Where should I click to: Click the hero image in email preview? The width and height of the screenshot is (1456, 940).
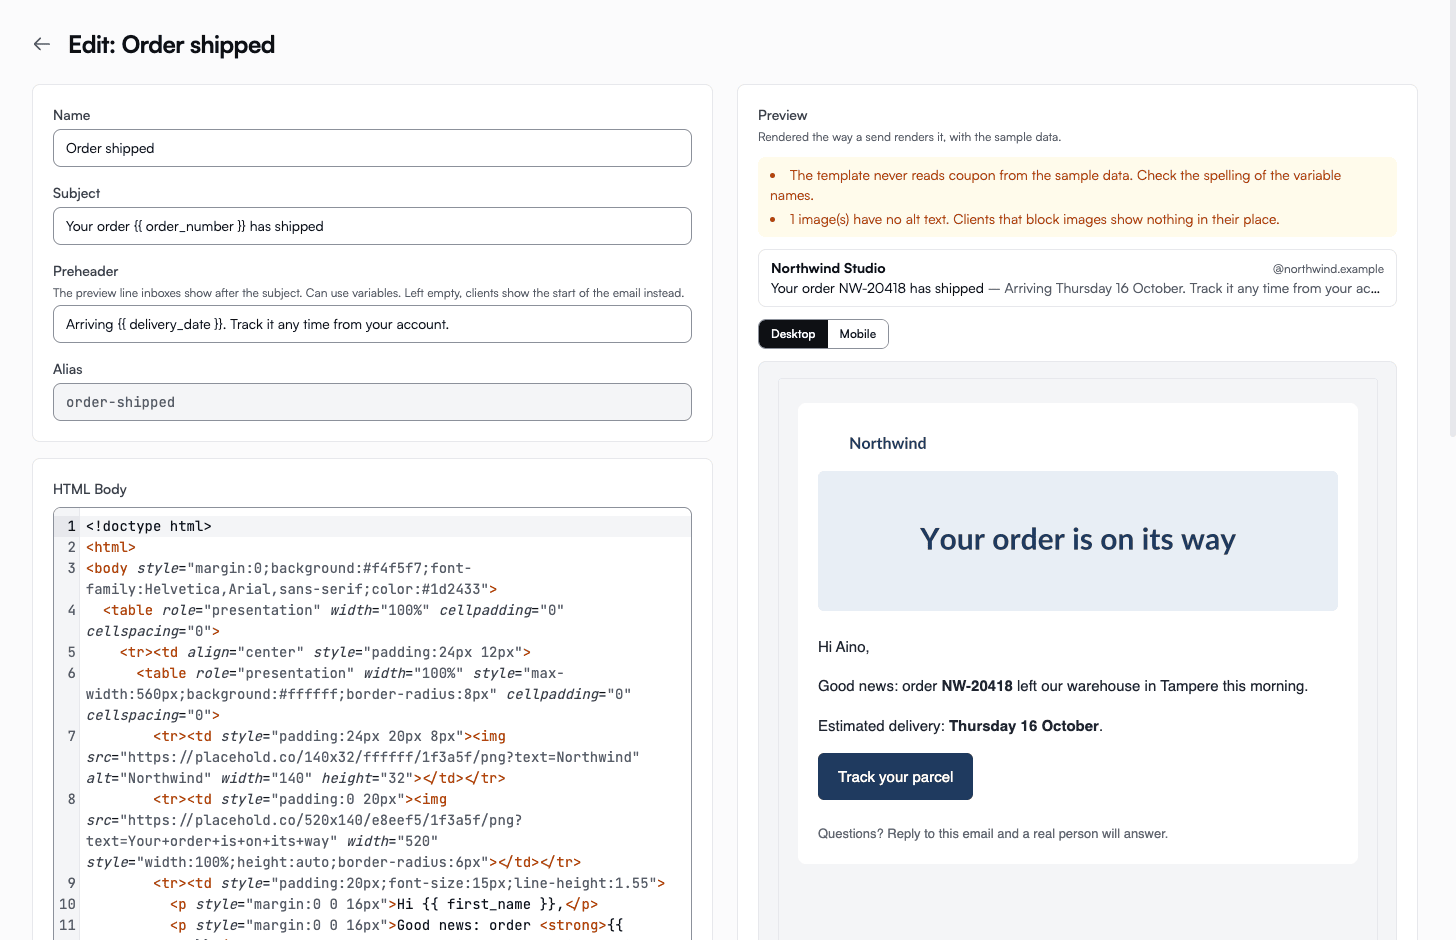[x=1078, y=541]
